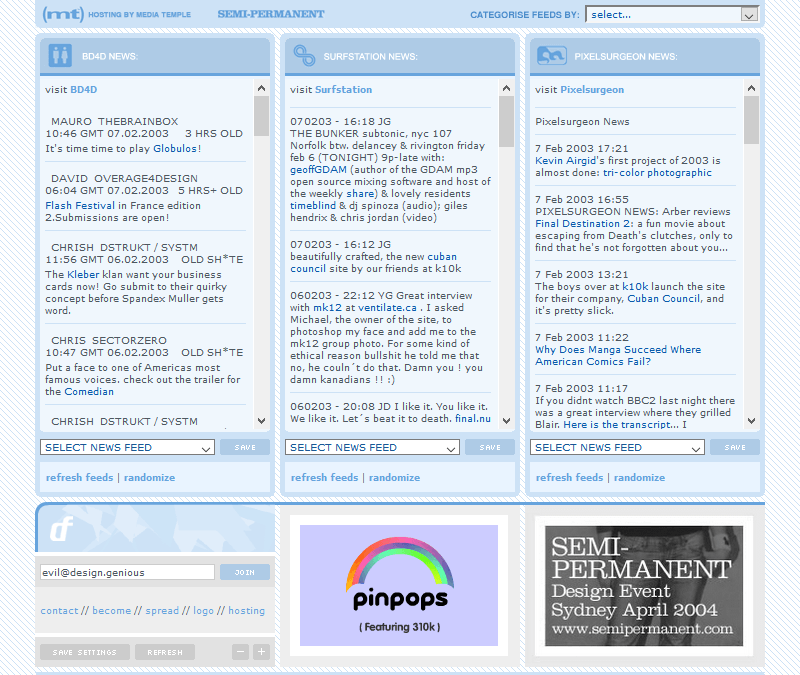Click the Pixelsurgeon news scrollbar thumb
The width and height of the screenshot is (800, 675).
click(x=751, y=120)
